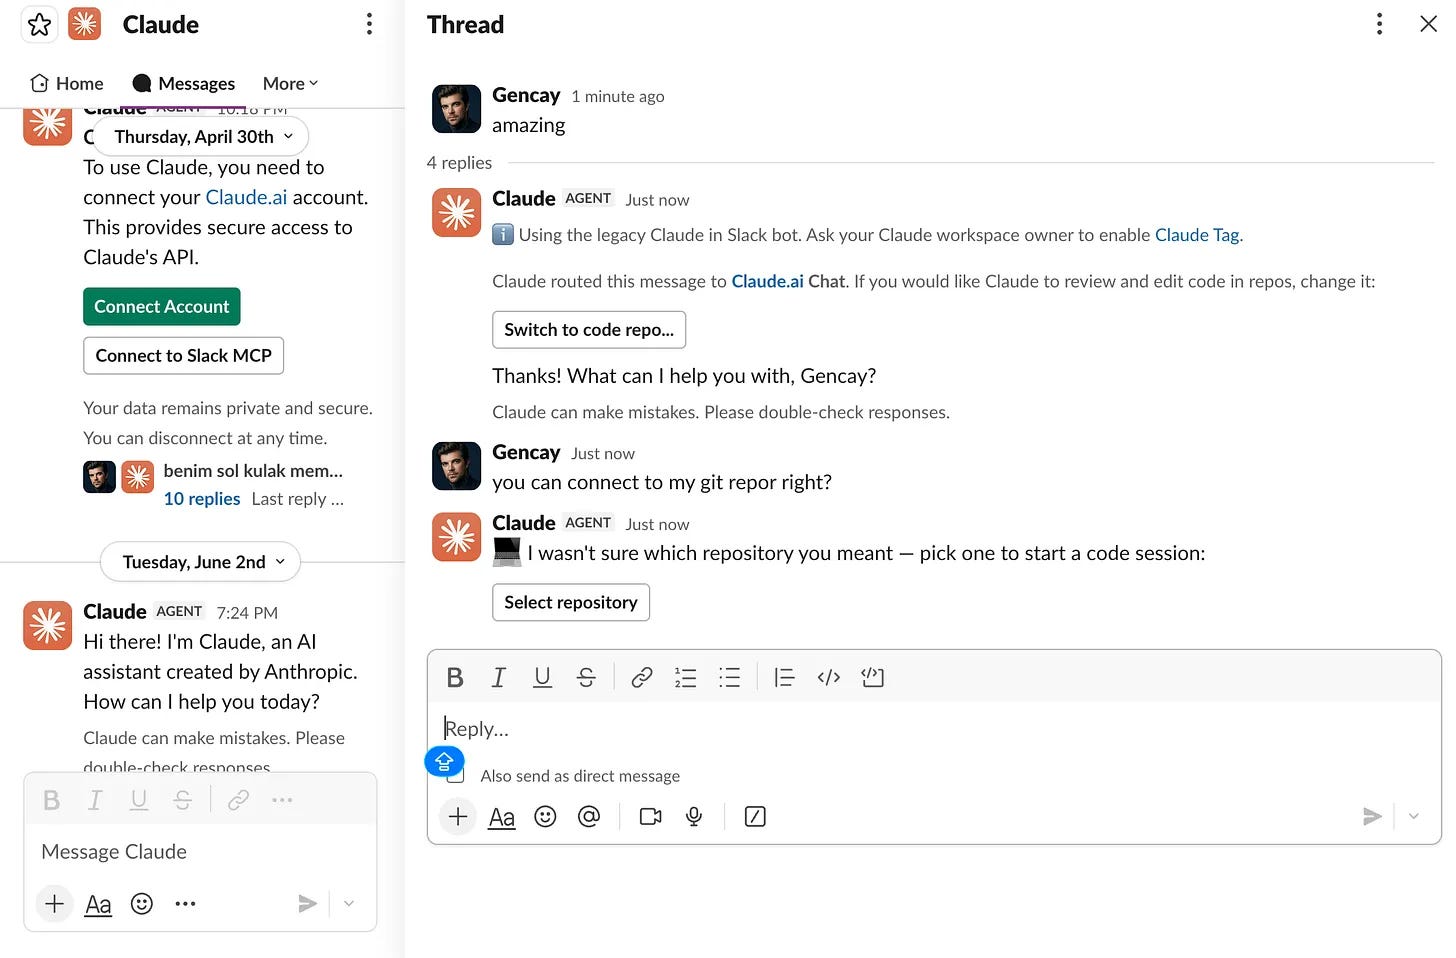Check Also send as direct message
1456x958 pixels.
(456, 776)
